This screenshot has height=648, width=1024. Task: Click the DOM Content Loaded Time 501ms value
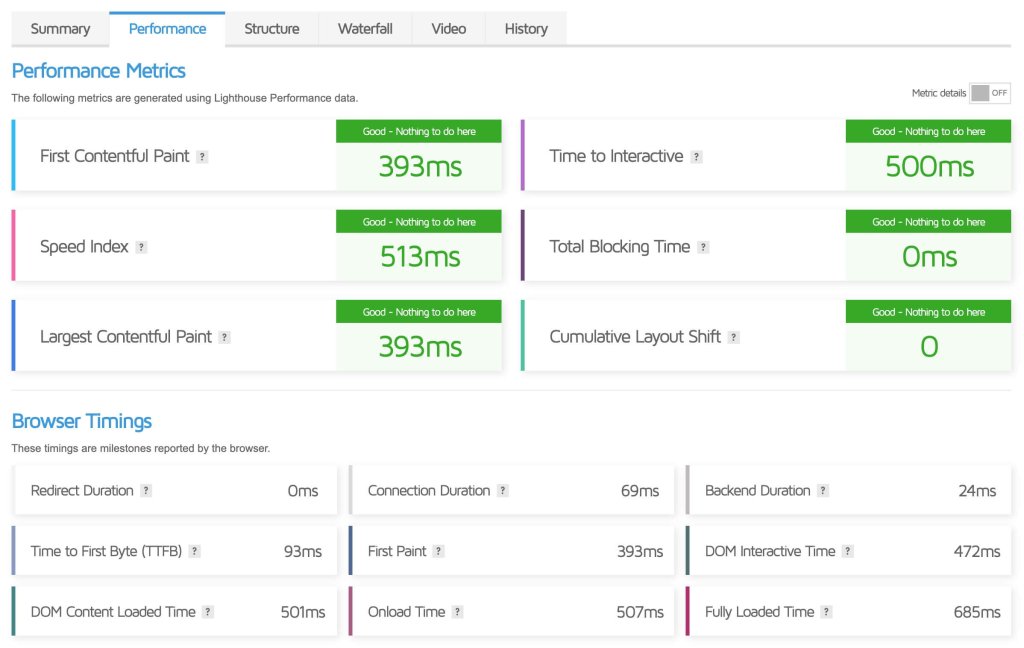(303, 612)
